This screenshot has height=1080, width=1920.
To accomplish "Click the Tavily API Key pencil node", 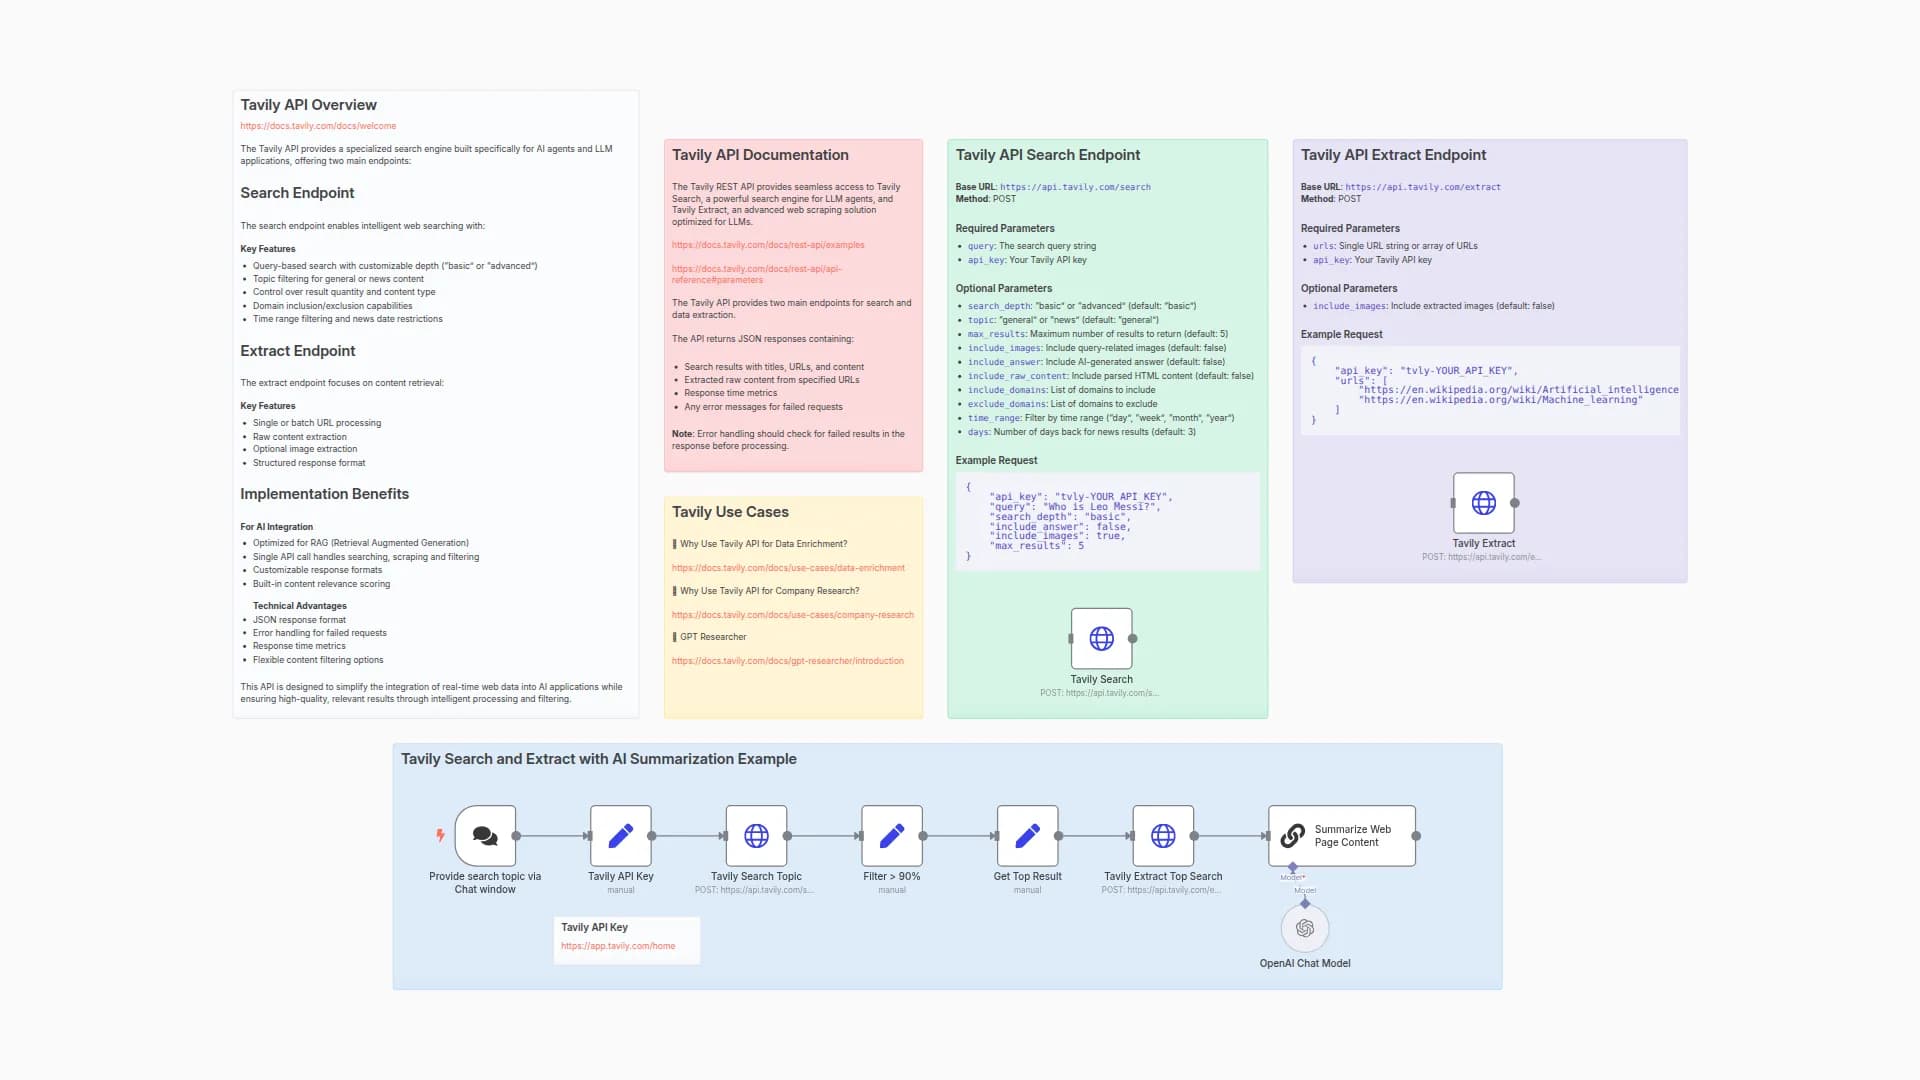I will [621, 836].
